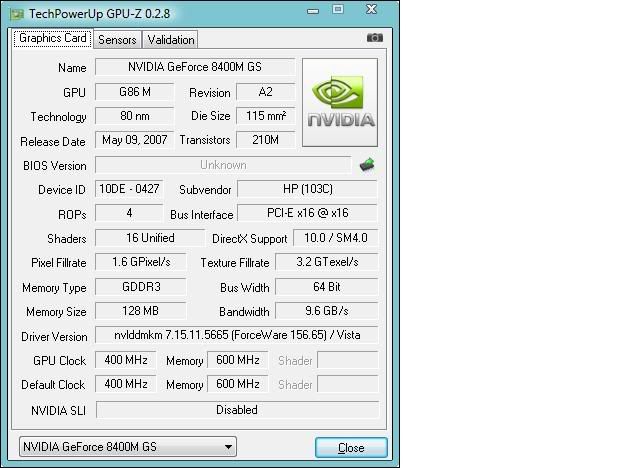Click the empty Shader field in GPU Clock row
This screenshot has width=640, height=468.
pyautogui.click(x=348, y=360)
